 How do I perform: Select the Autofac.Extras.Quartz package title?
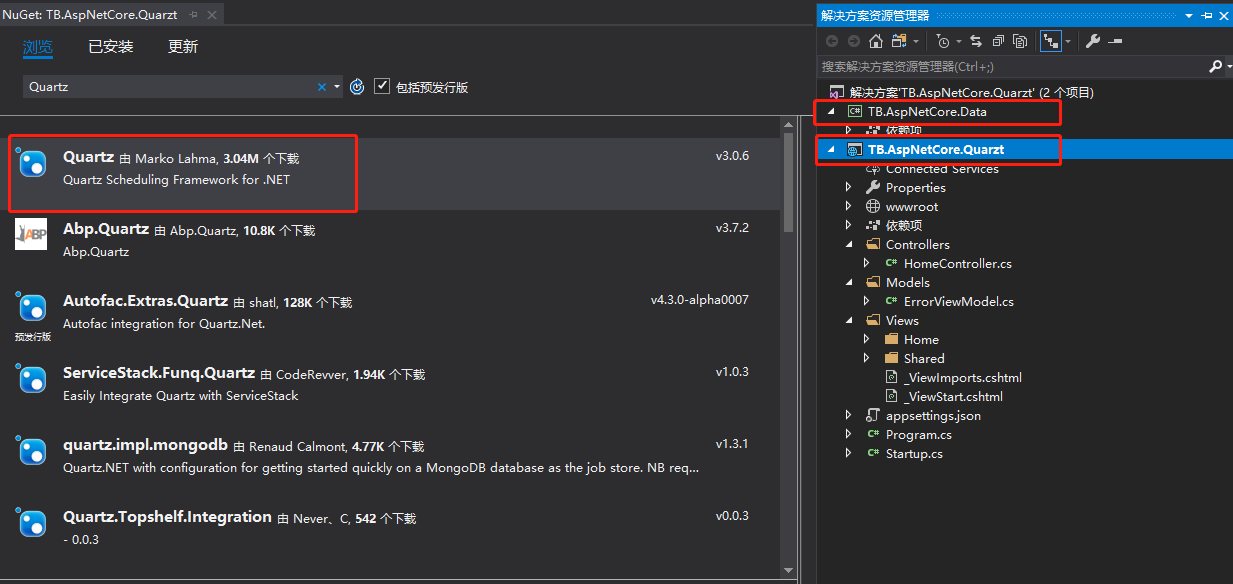(x=146, y=300)
